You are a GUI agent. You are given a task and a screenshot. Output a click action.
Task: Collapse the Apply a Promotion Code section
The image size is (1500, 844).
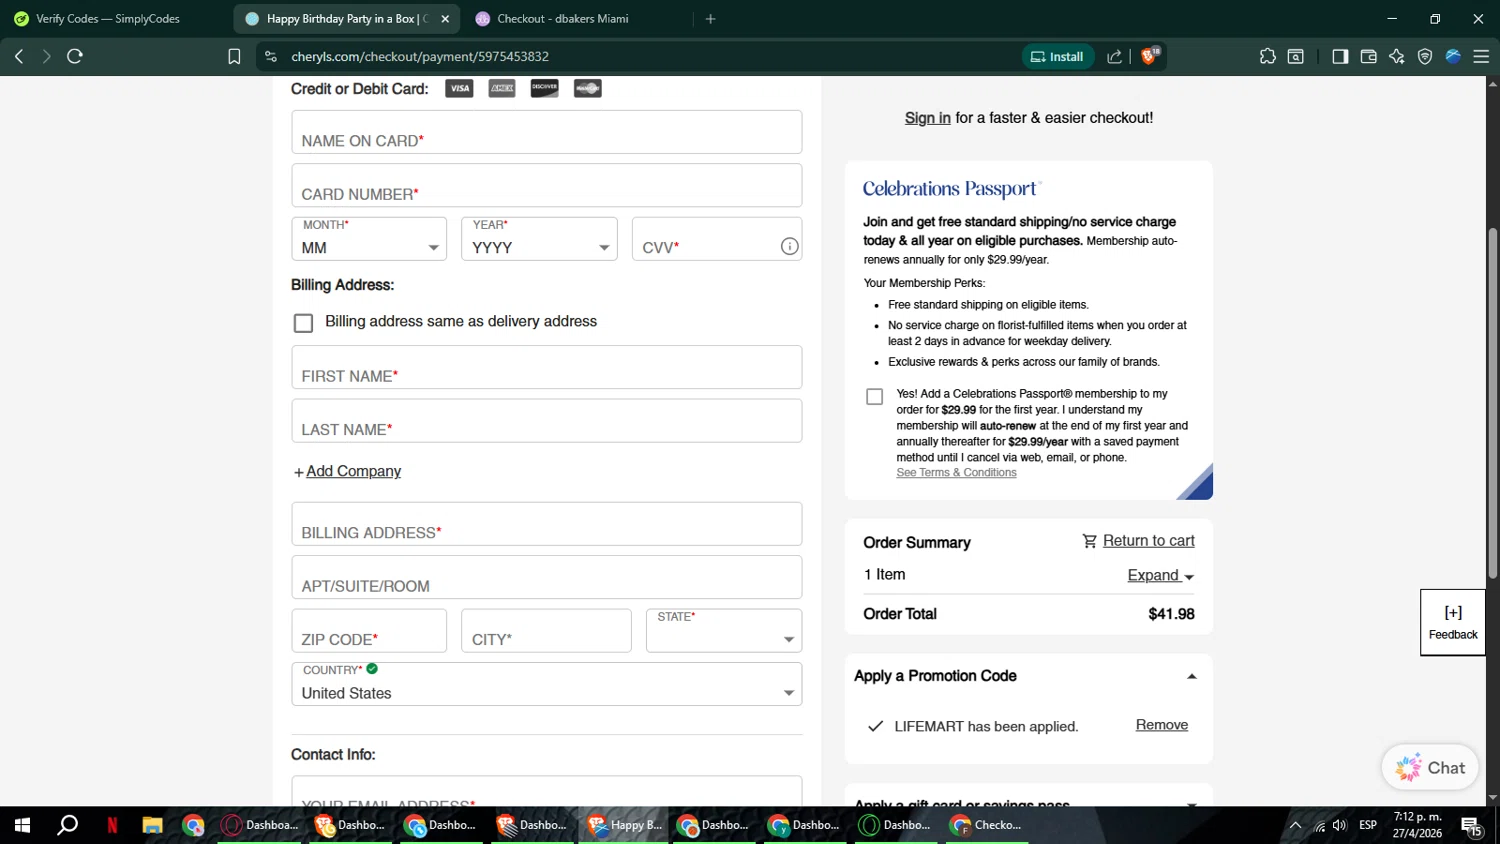[1191, 677]
